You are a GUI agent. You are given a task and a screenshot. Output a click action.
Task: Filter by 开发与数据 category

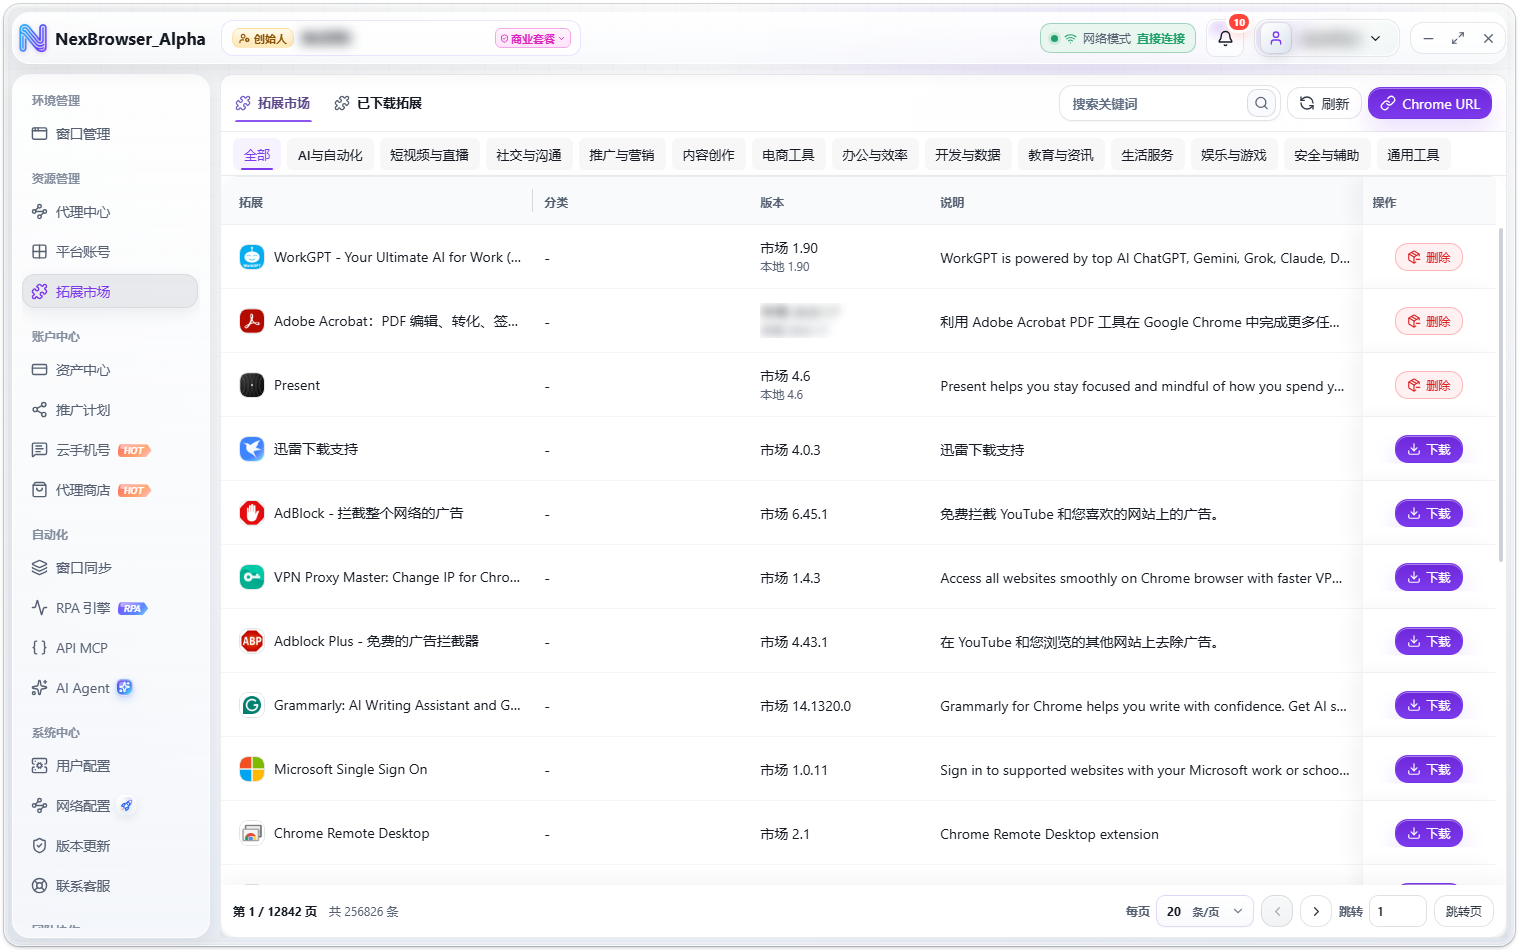pyautogui.click(x=968, y=155)
